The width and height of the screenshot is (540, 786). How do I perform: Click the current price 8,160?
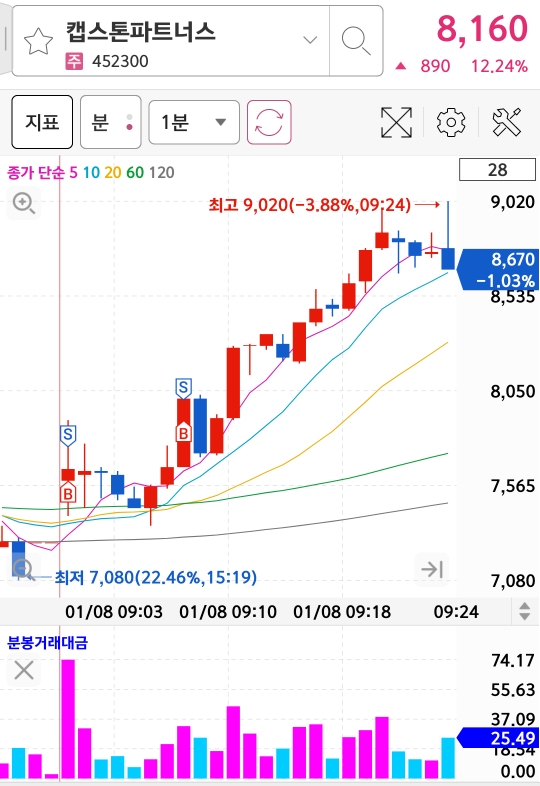(x=482, y=29)
